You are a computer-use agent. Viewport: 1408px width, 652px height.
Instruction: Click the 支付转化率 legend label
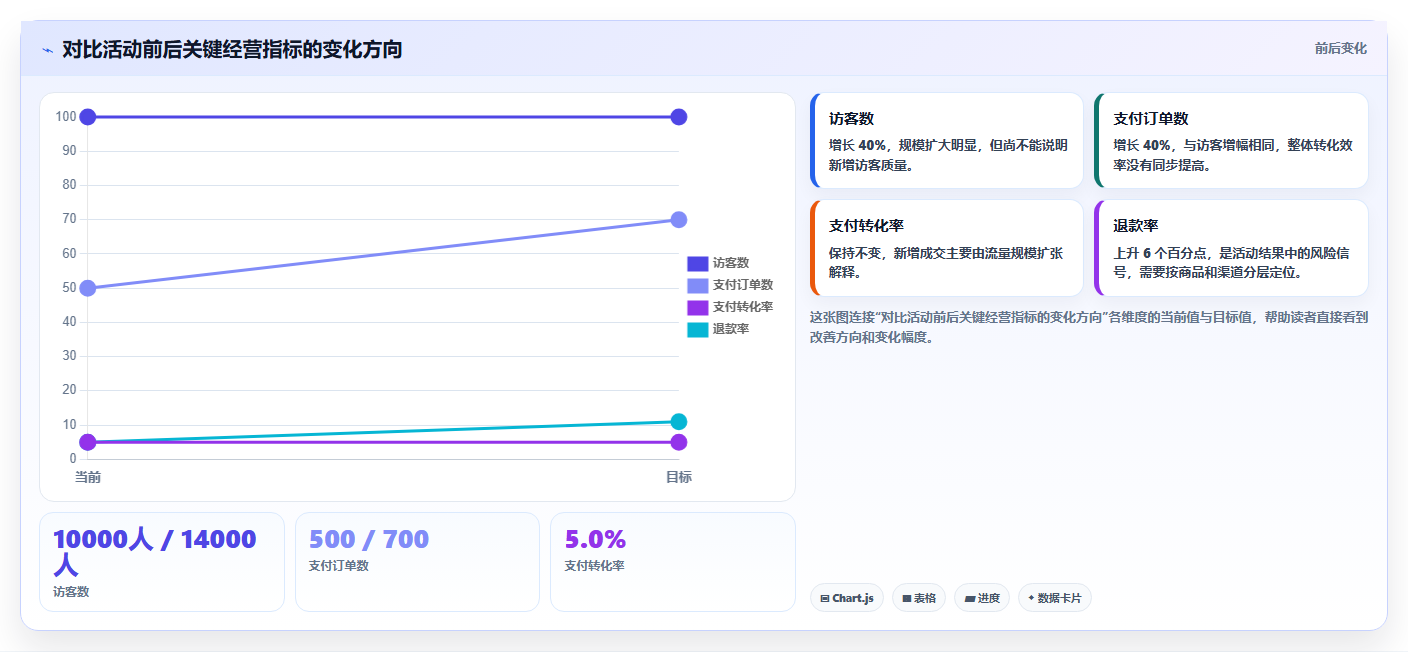click(x=743, y=307)
